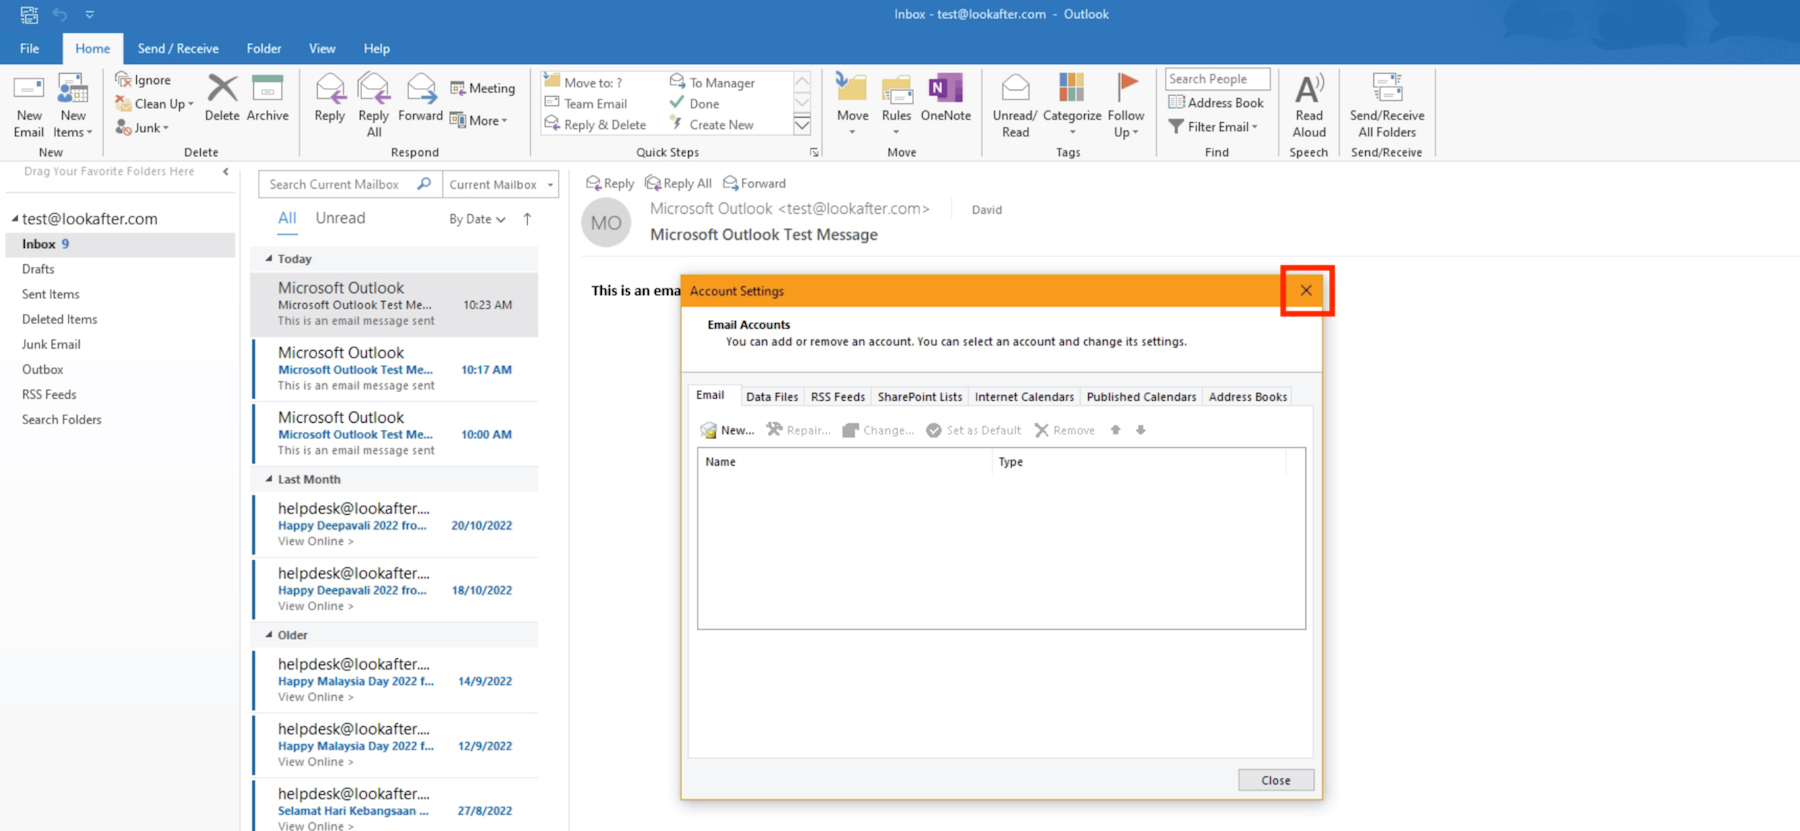
Task: Click New account button in Account Settings
Action: point(727,430)
